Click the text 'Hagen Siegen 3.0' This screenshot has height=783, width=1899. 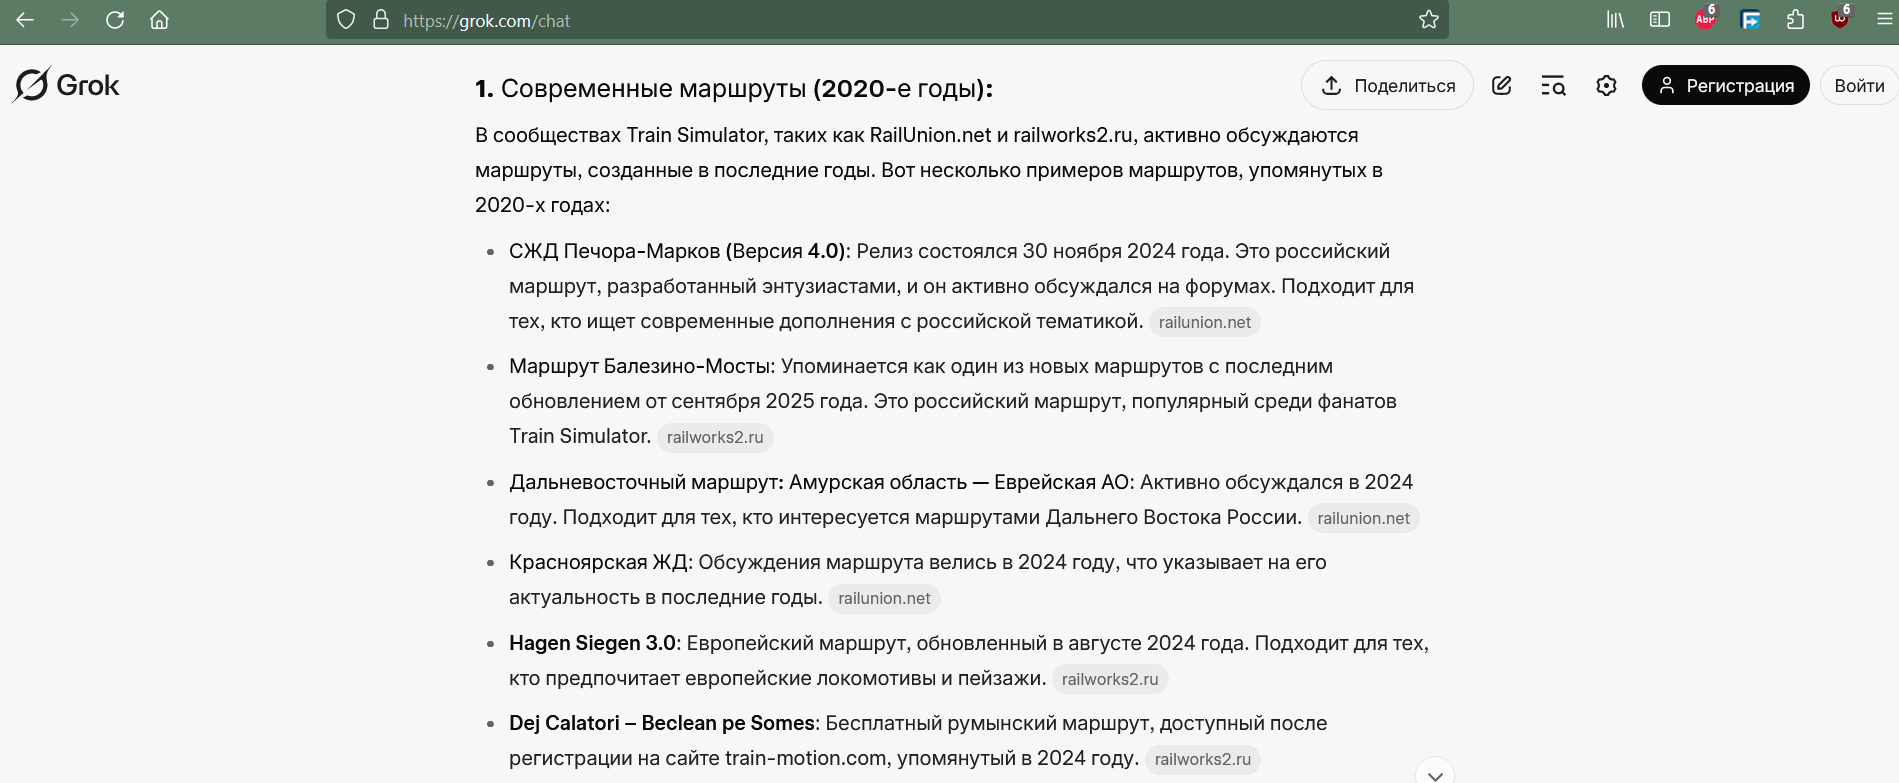(592, 643)
